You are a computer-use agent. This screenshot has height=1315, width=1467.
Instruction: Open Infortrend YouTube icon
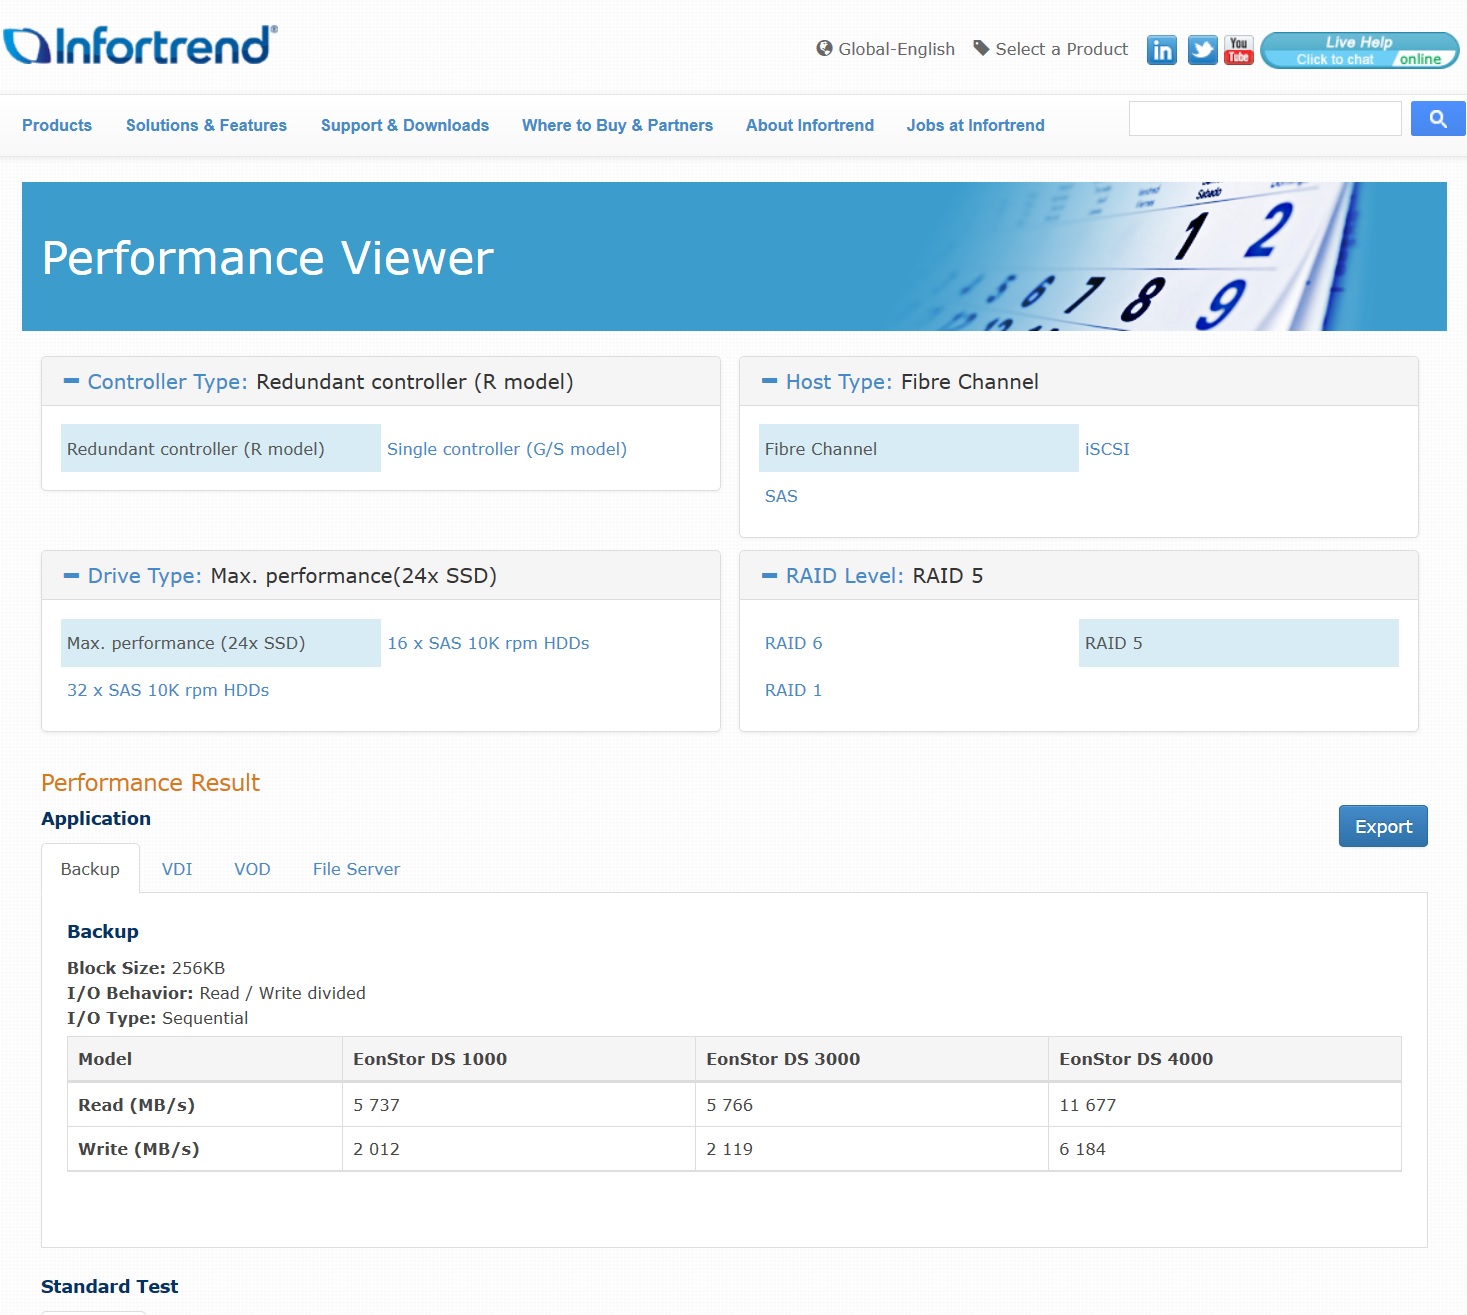(1239, 50)
